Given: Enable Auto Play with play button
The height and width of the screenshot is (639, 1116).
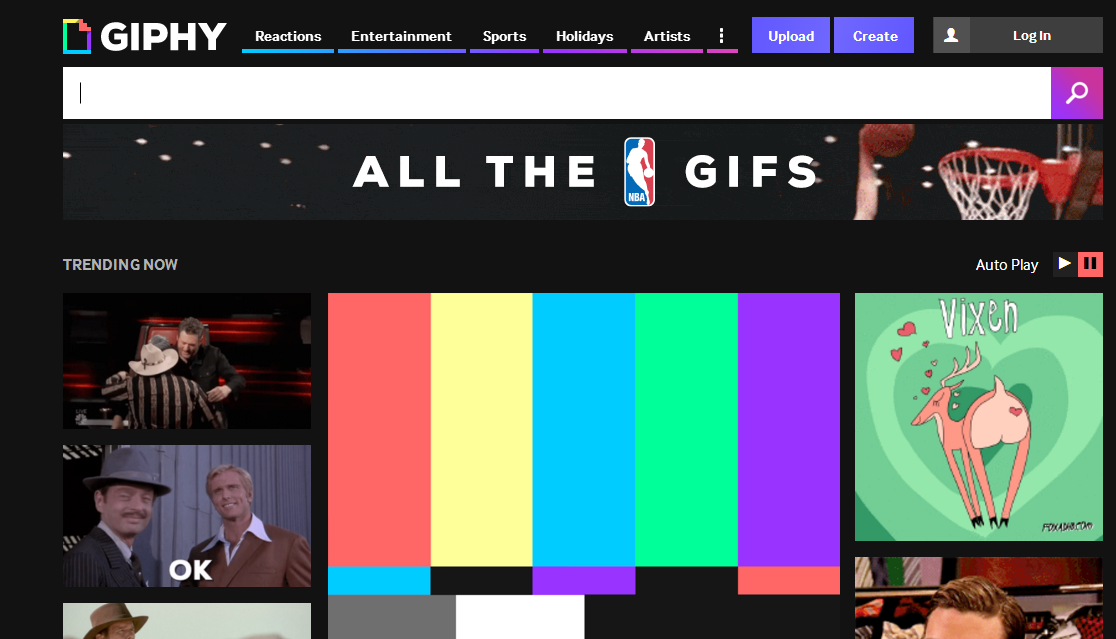Looking at the screenshot, I should (1065, 264).
